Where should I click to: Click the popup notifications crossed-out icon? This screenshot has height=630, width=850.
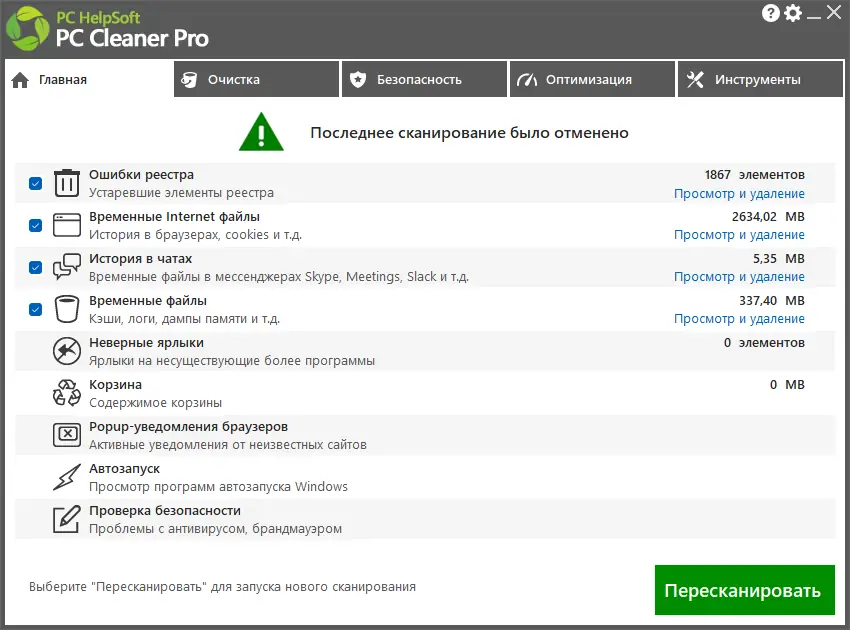pos(66,435)
